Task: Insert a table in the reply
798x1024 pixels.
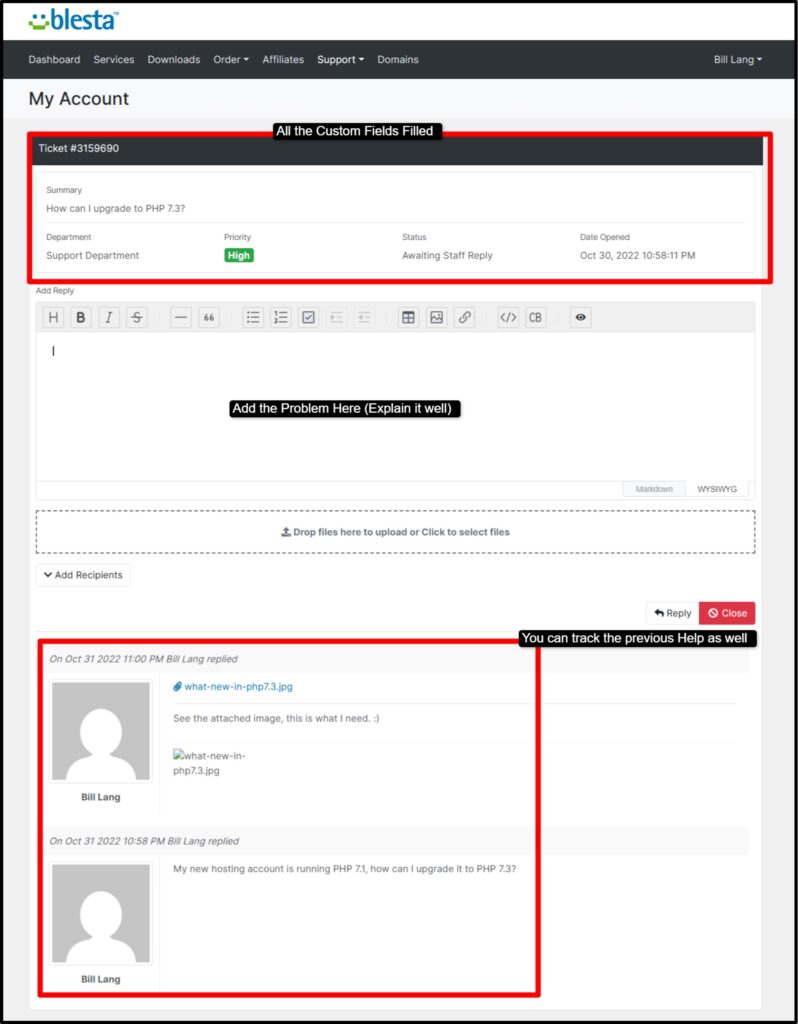Action: 408,317
